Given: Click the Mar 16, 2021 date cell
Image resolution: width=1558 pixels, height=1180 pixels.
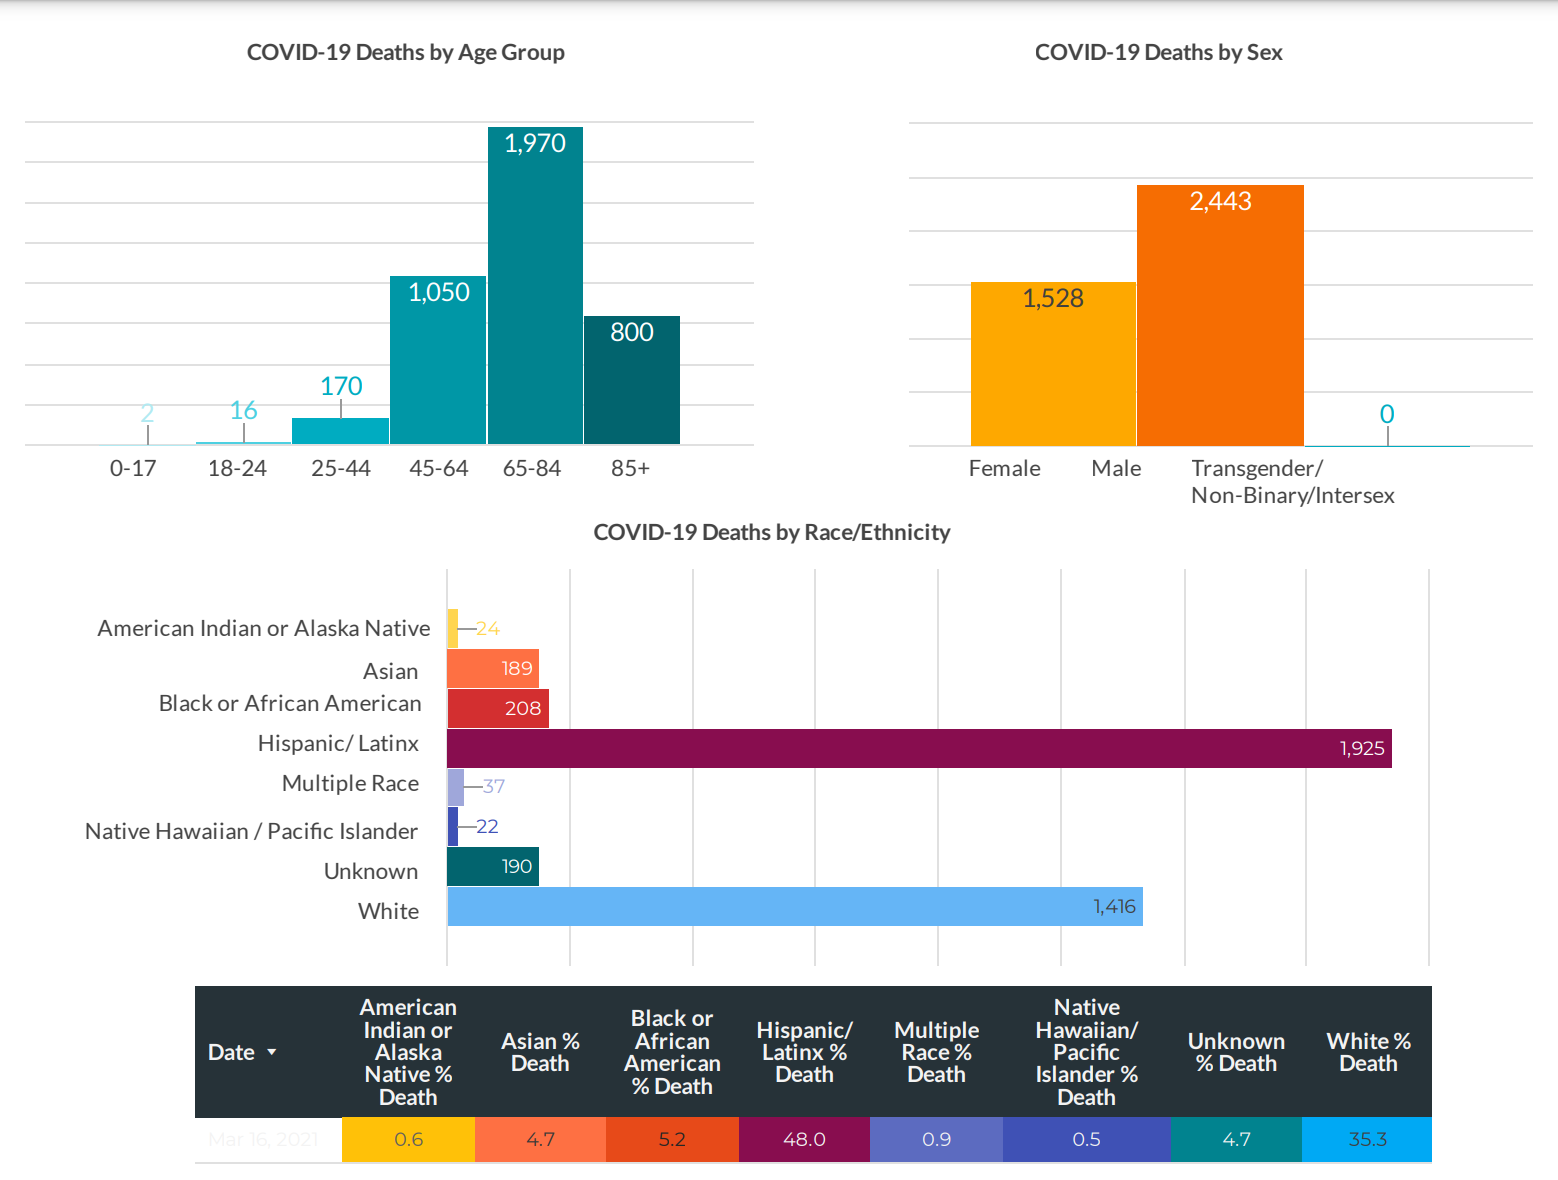Looking at the screenshot, I should tap(264, 1139).
